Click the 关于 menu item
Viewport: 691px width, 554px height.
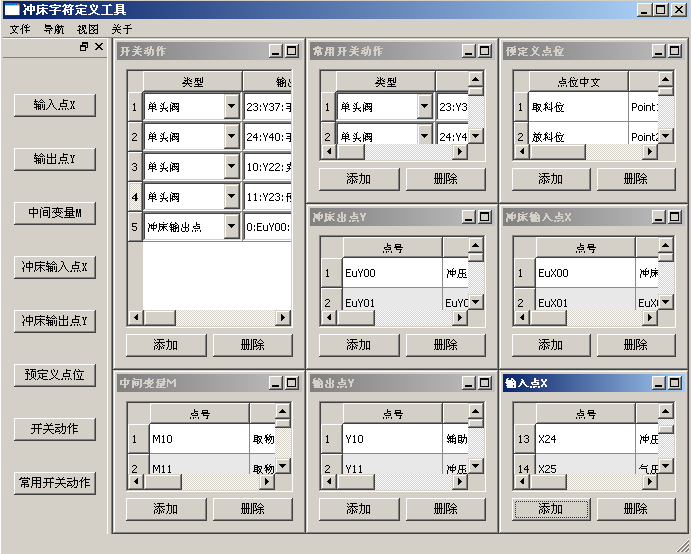121,29
